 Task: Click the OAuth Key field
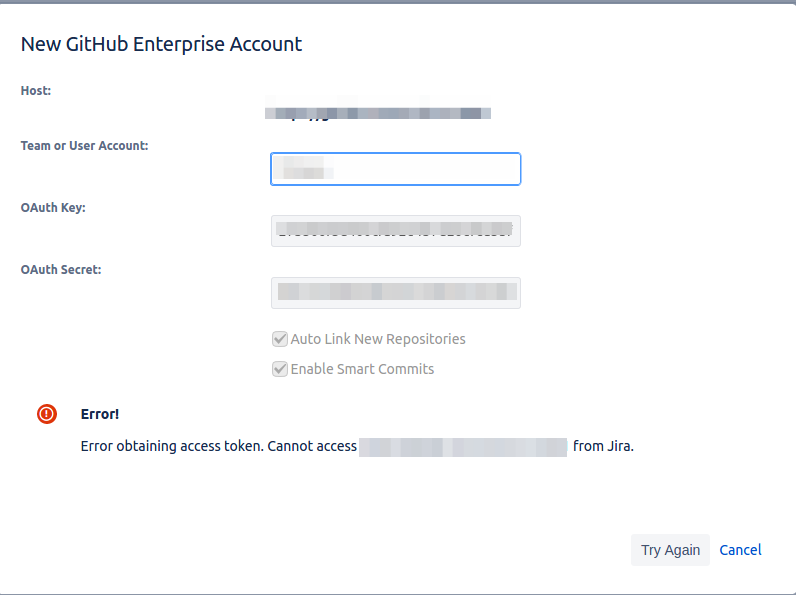(x=395, y=231)
